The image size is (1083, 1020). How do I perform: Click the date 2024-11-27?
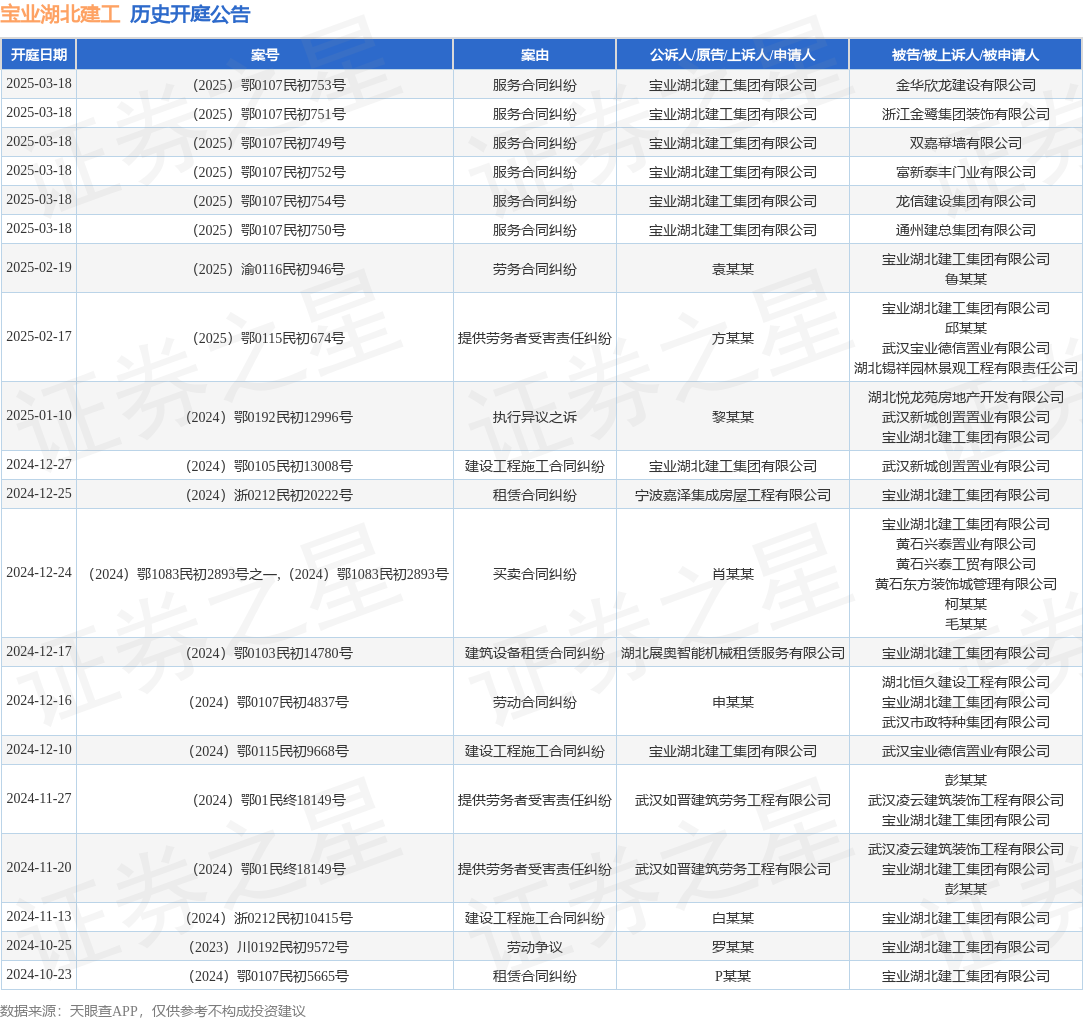39,798
